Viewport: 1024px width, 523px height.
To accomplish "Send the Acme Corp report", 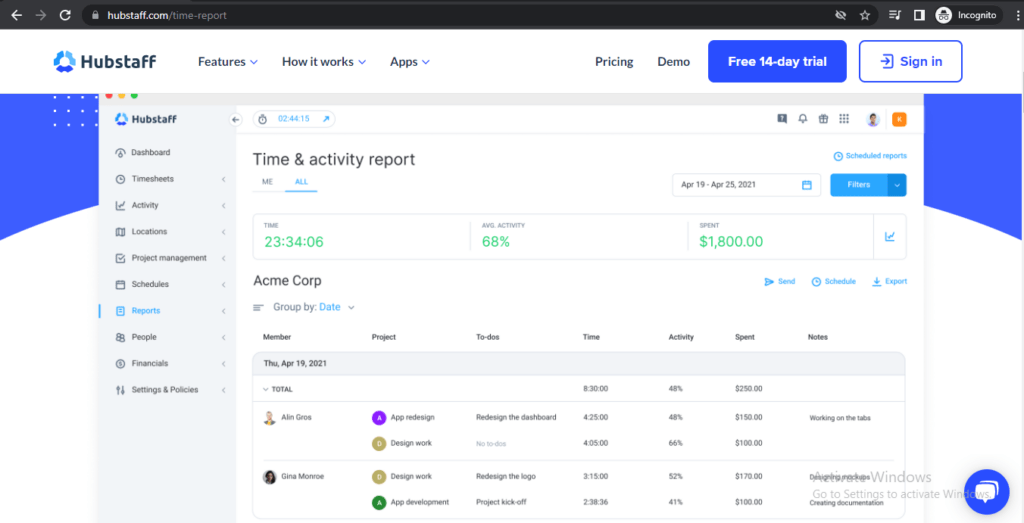I will click(780, 281).
